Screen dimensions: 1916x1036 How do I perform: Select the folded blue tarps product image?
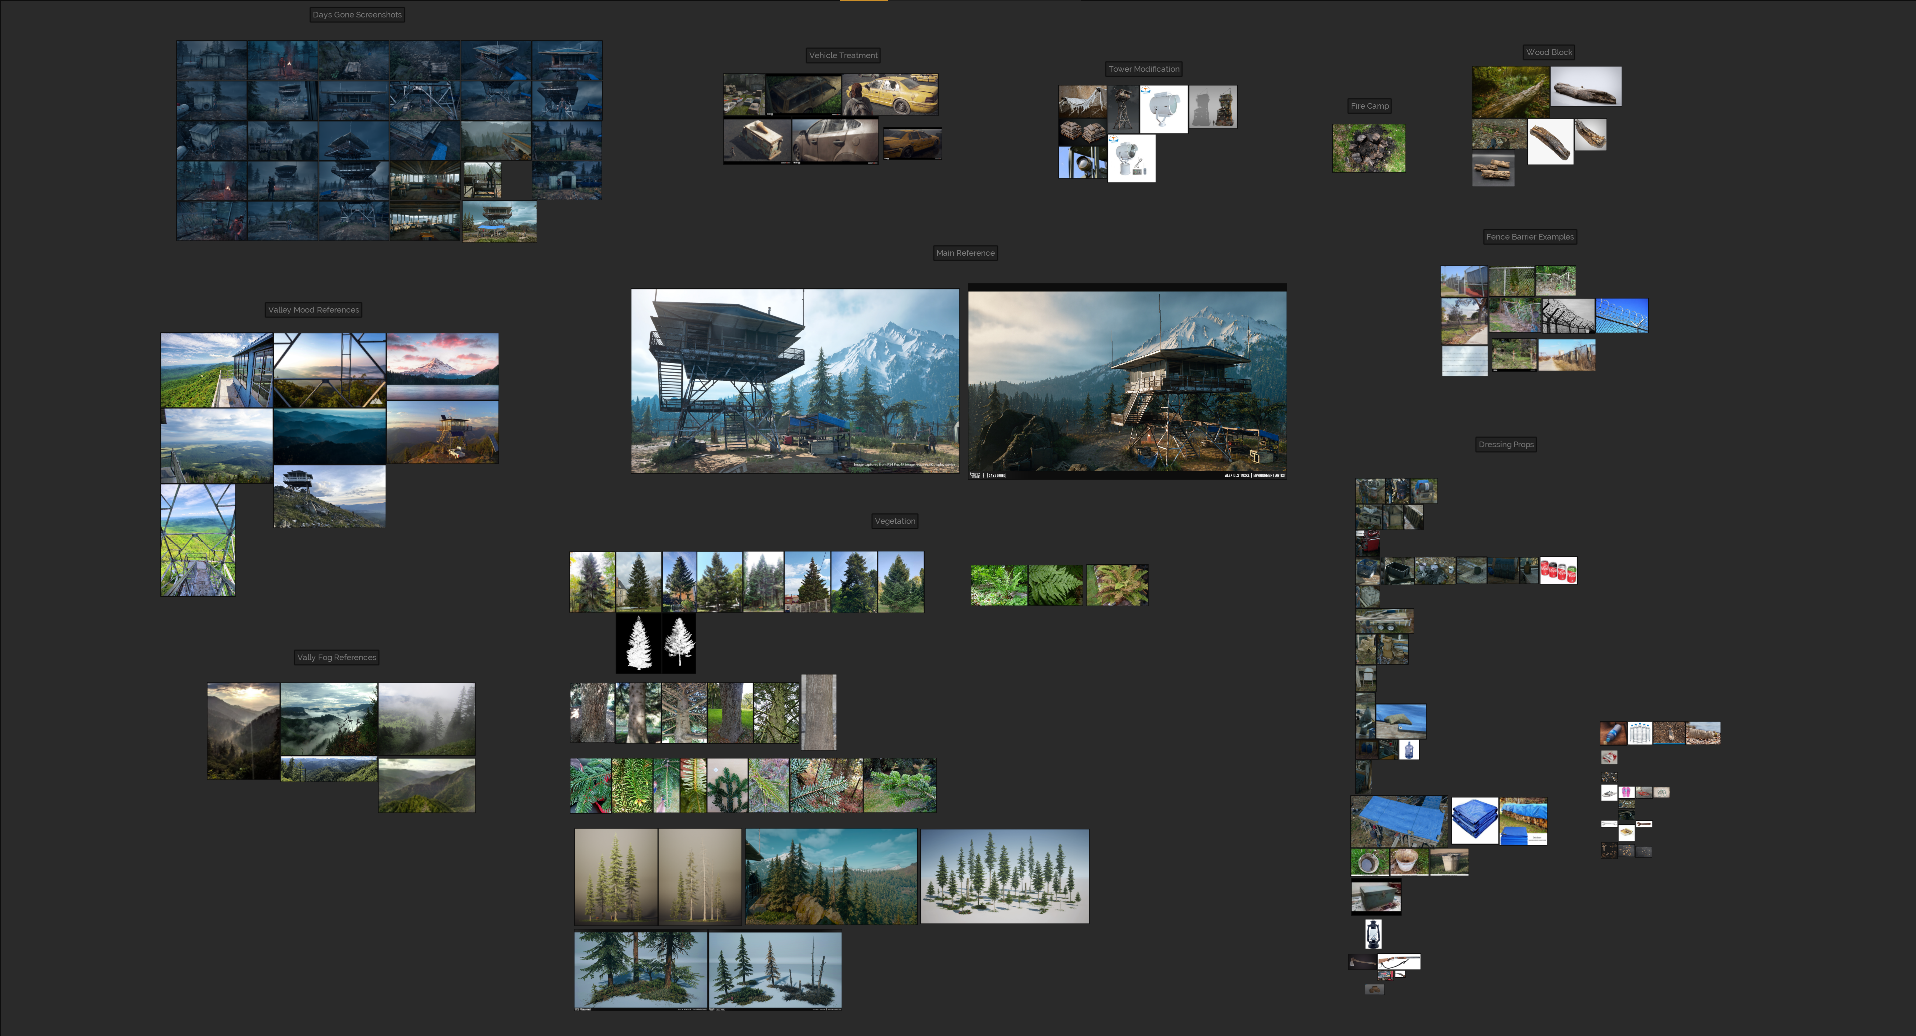[x=1475, y=821]
